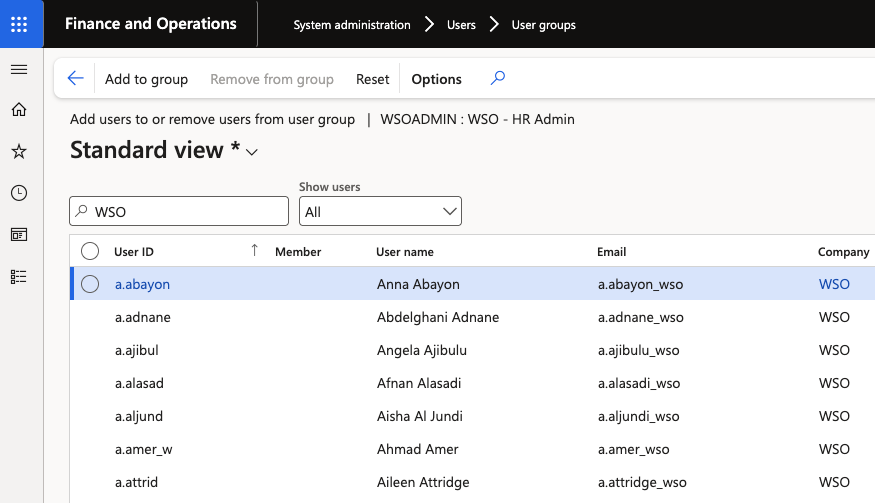Click email a.alasadi_wso
Image resolution: width=875 pixels, height=503 pixels.
(x=639, y=384)
